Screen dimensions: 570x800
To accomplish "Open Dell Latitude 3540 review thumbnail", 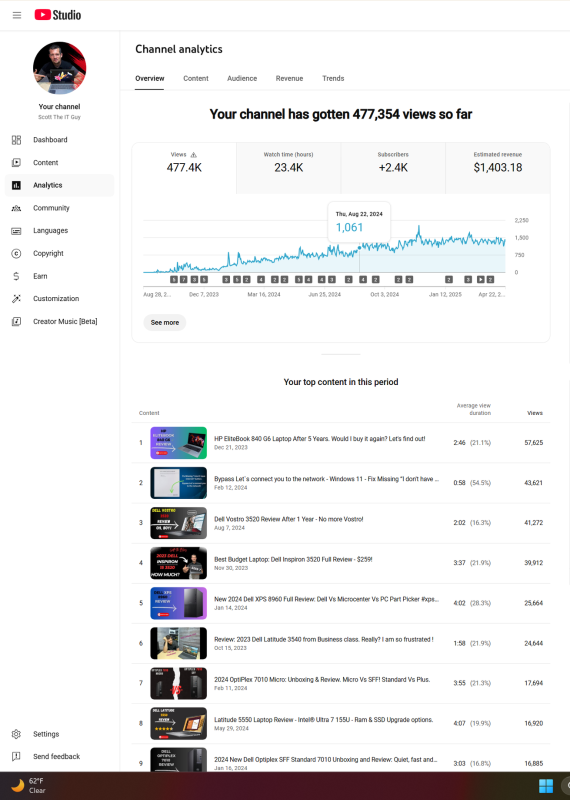I will coord(179,643).
